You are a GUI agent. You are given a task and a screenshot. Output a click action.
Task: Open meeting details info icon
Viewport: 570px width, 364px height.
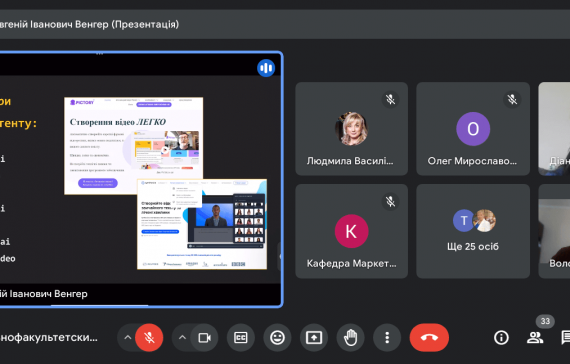pos(501,338)
